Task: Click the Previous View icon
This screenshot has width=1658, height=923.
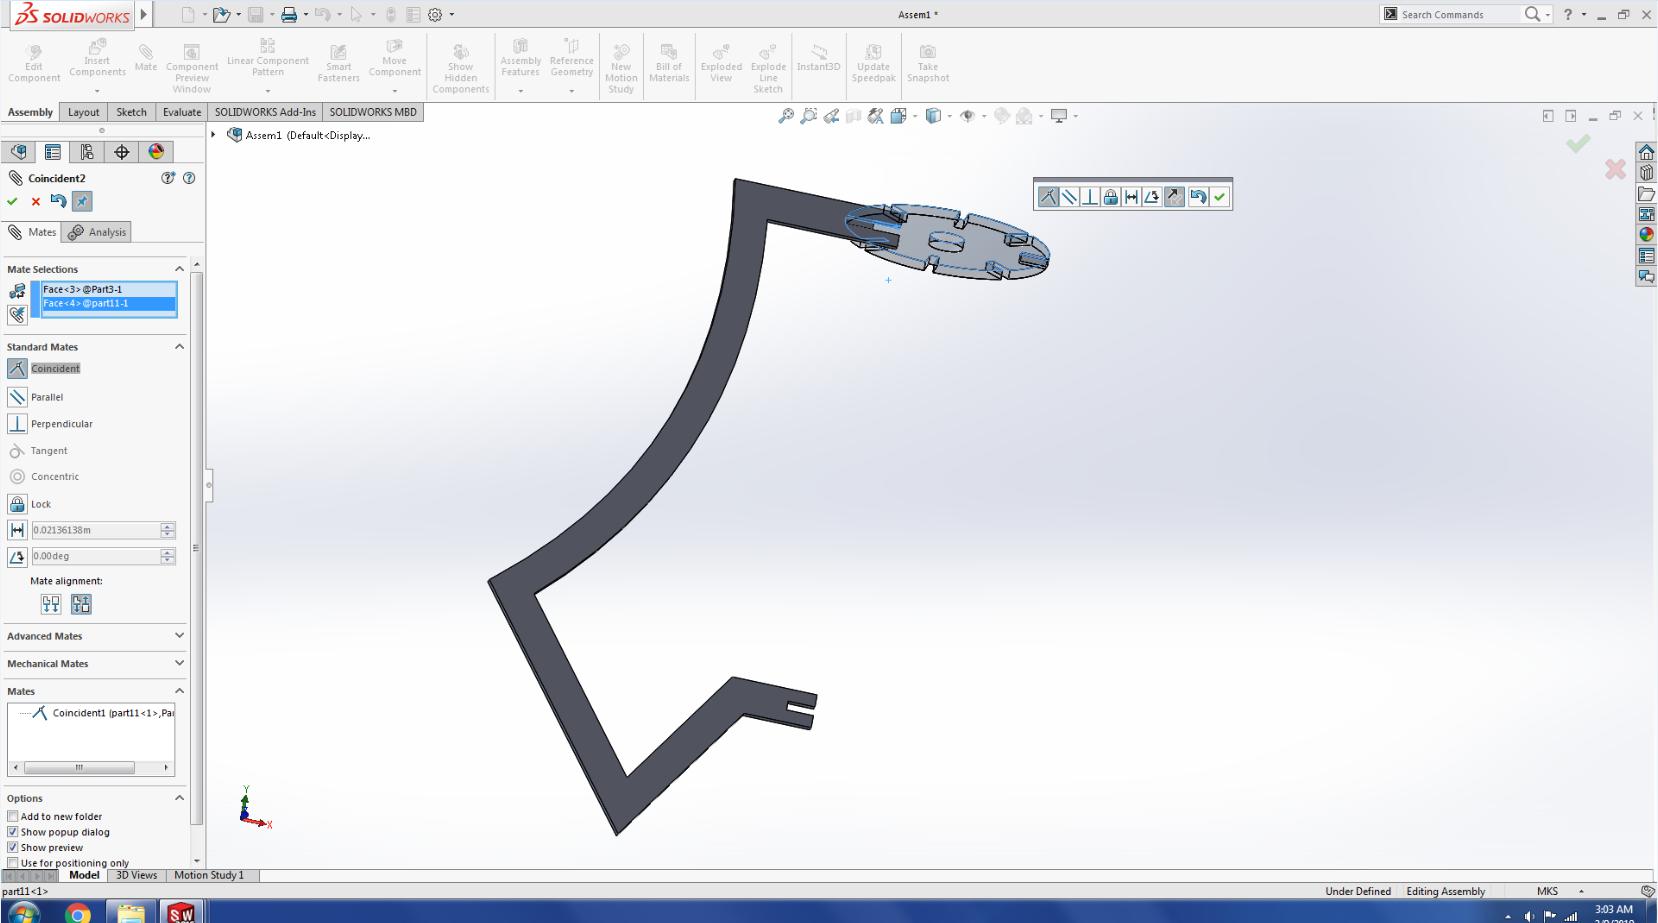Action: tap(831, 116)
